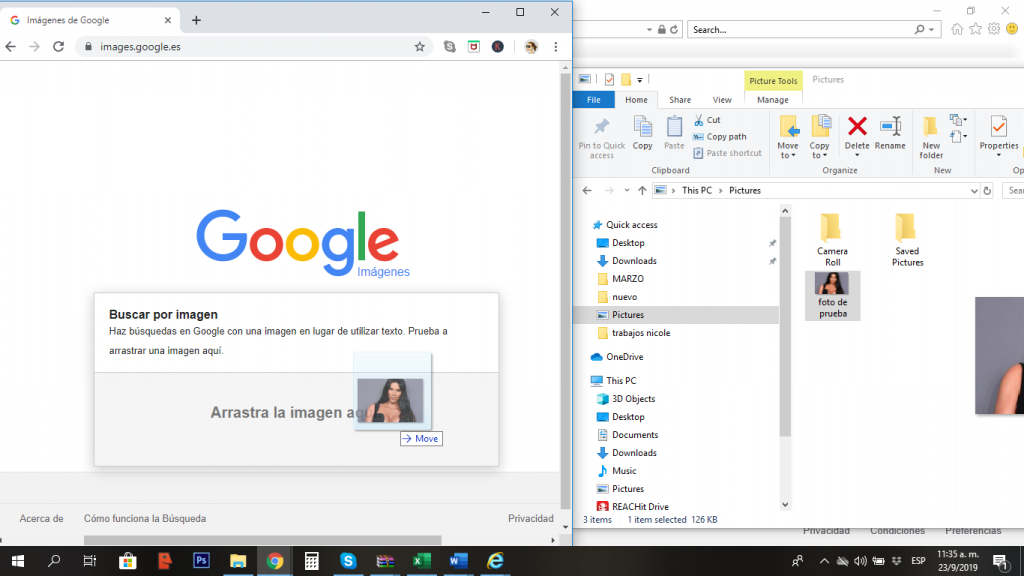Open the Manage tab under Picture Tools

pyautogui.click(x=773, y=100)
